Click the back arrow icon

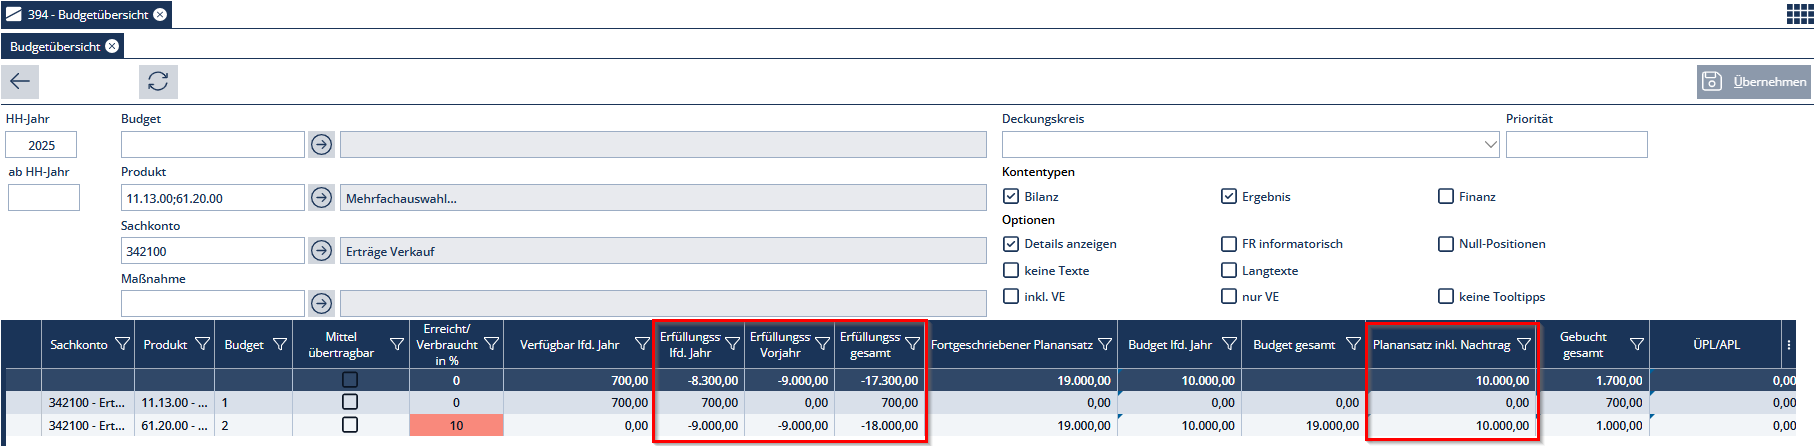click(20, 81)
